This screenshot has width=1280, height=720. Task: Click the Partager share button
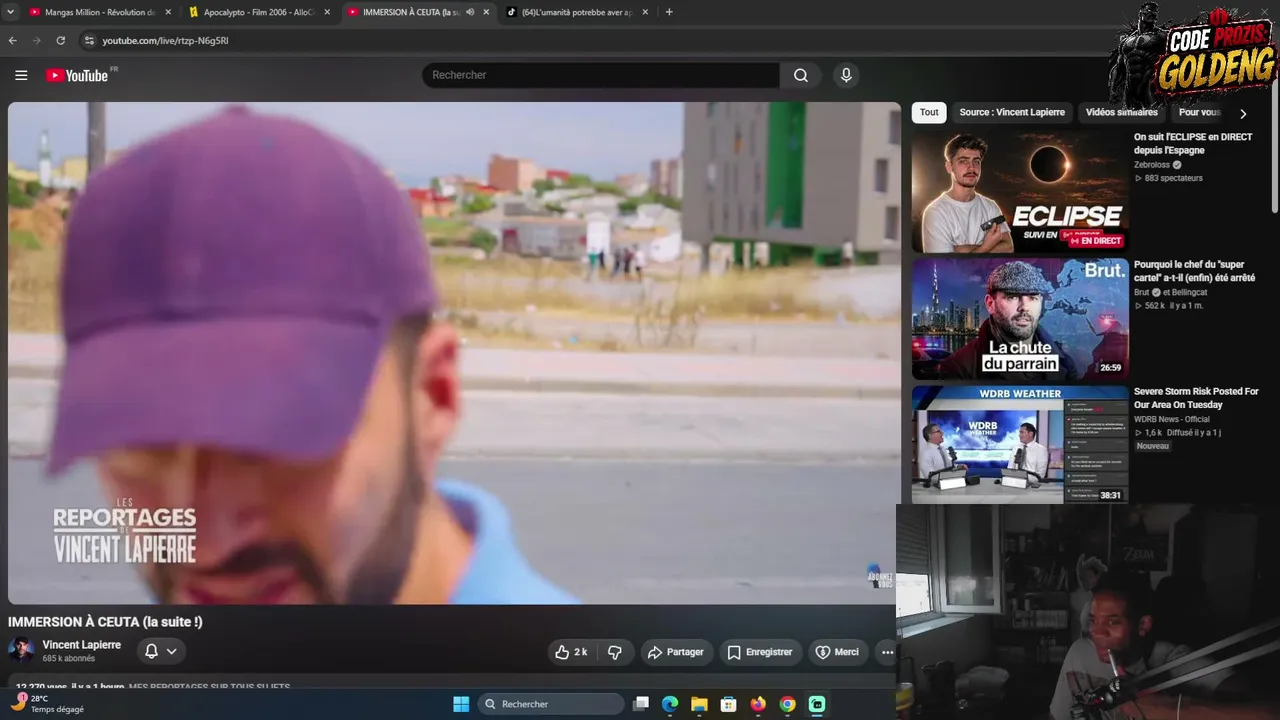click(677, 652)
